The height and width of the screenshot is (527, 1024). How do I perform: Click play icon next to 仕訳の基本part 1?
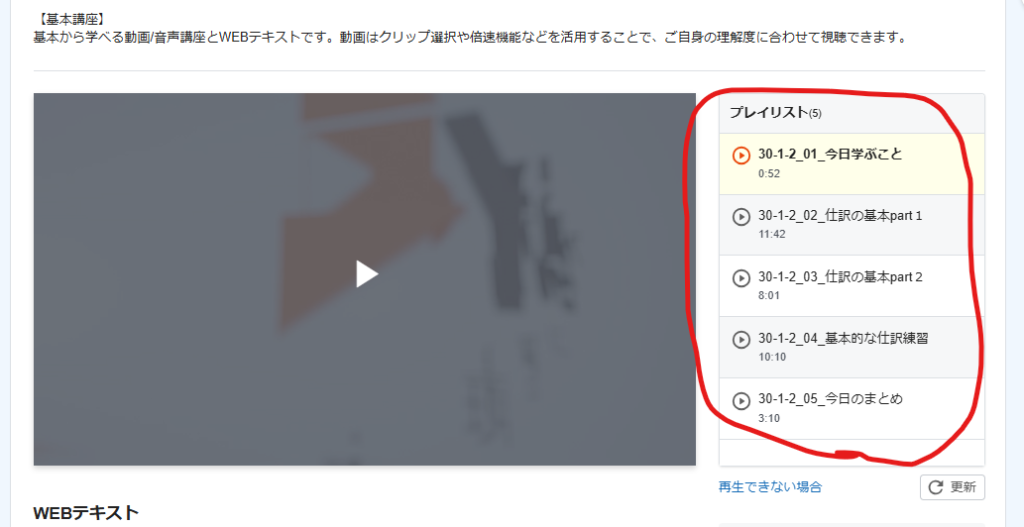pos(741,217)
